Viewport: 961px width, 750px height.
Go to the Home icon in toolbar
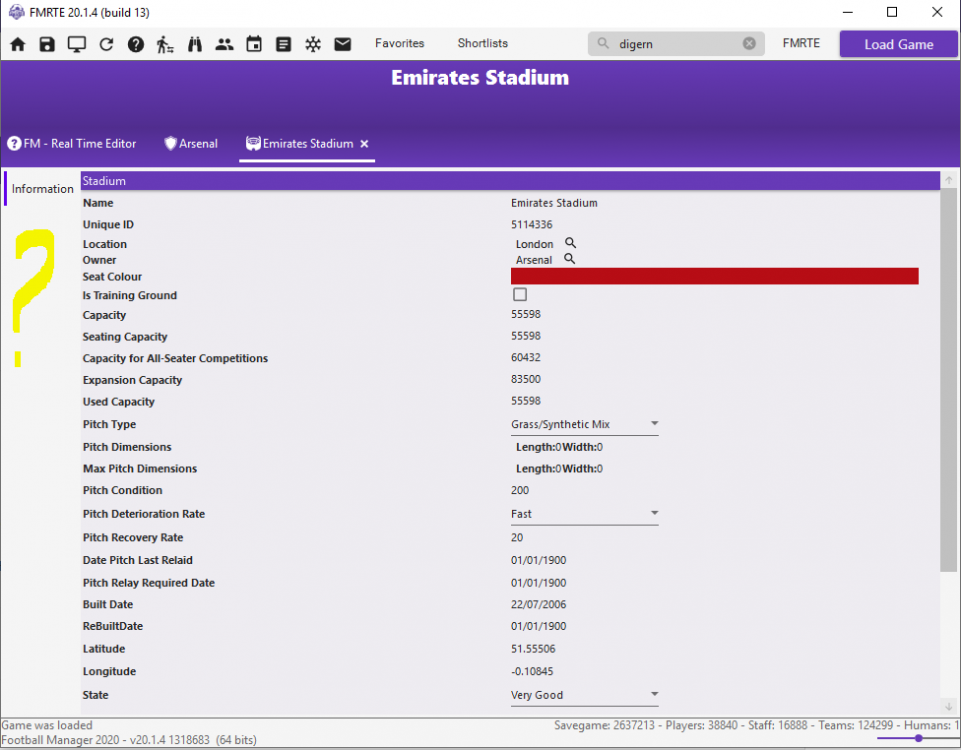18,44
